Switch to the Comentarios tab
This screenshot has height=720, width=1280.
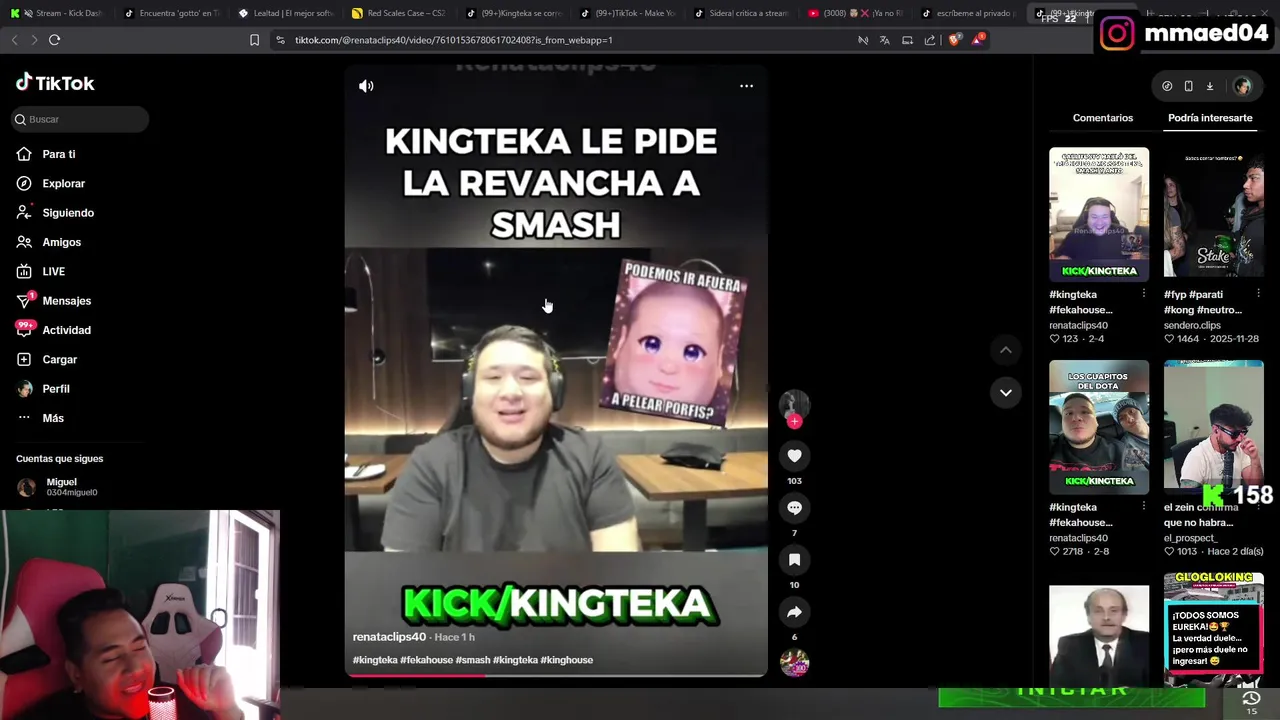coord(1102,118)
